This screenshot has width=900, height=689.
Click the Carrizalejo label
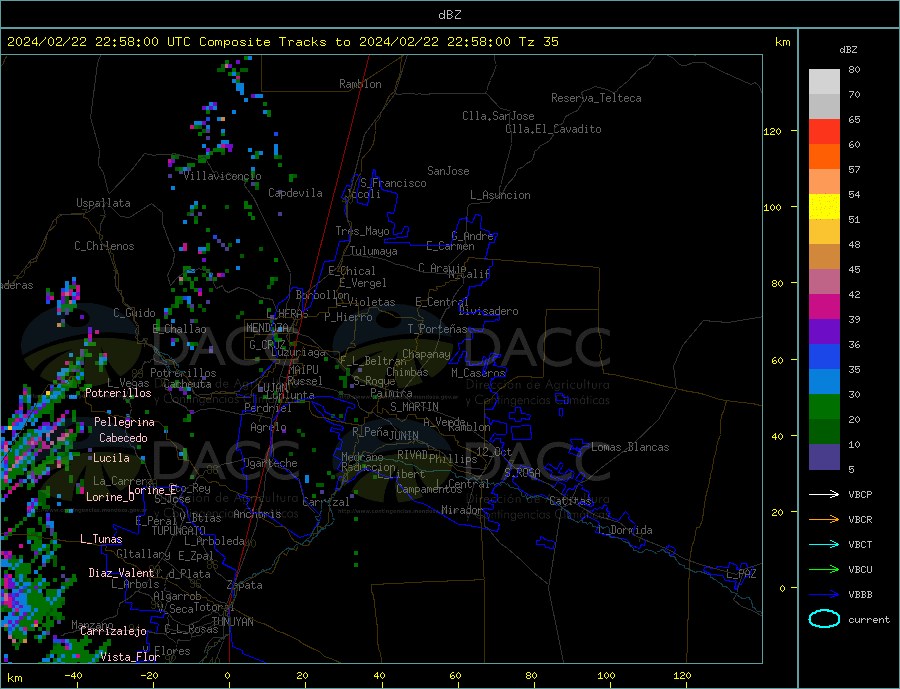tap(113, 631)
